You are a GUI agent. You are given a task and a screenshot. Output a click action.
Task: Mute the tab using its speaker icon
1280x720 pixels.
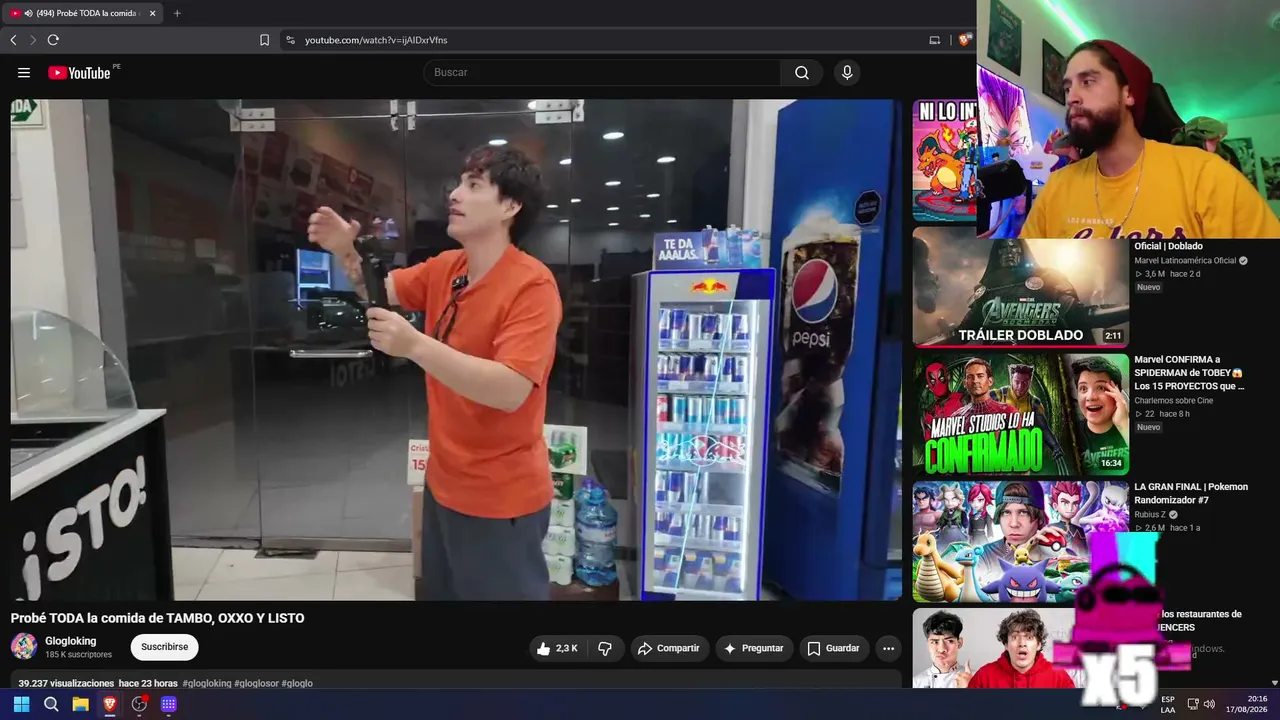pyautogui.click(x=28, y=13)
